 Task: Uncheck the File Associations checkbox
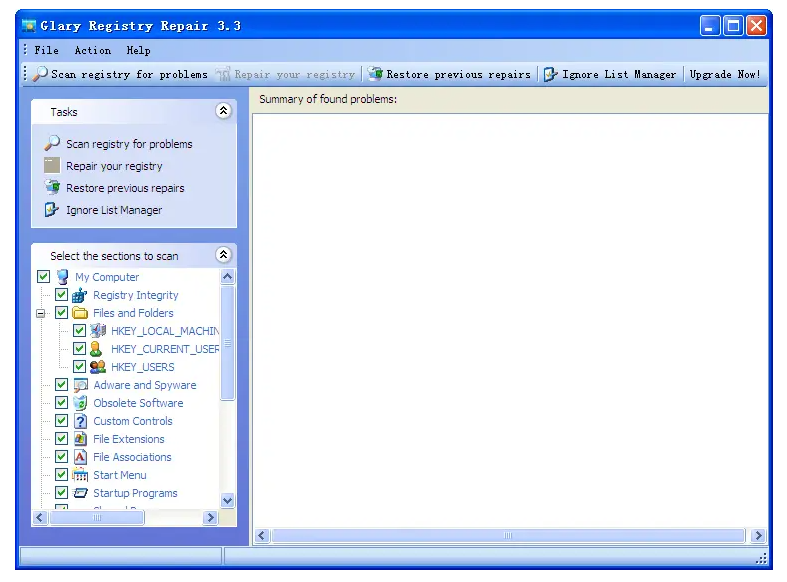pyautogui.click(x=62, y=457)
